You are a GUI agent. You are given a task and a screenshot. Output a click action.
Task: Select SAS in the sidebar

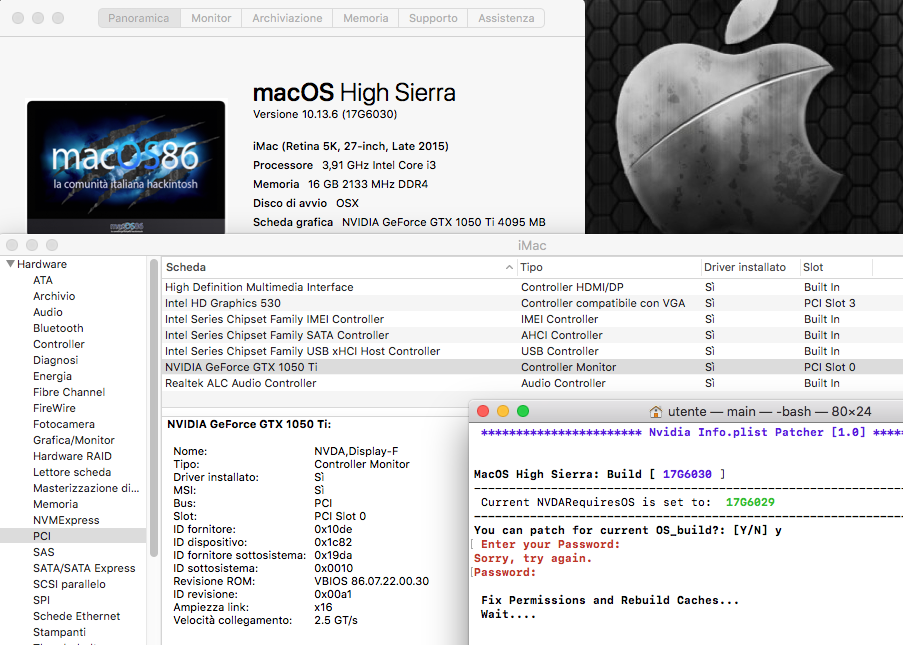[x=44, y=552]
